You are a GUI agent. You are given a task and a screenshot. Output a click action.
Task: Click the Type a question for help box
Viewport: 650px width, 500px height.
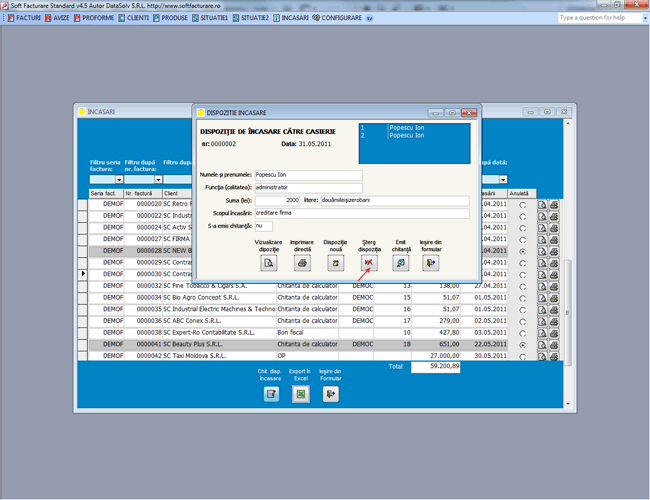[x=599, y=18]
